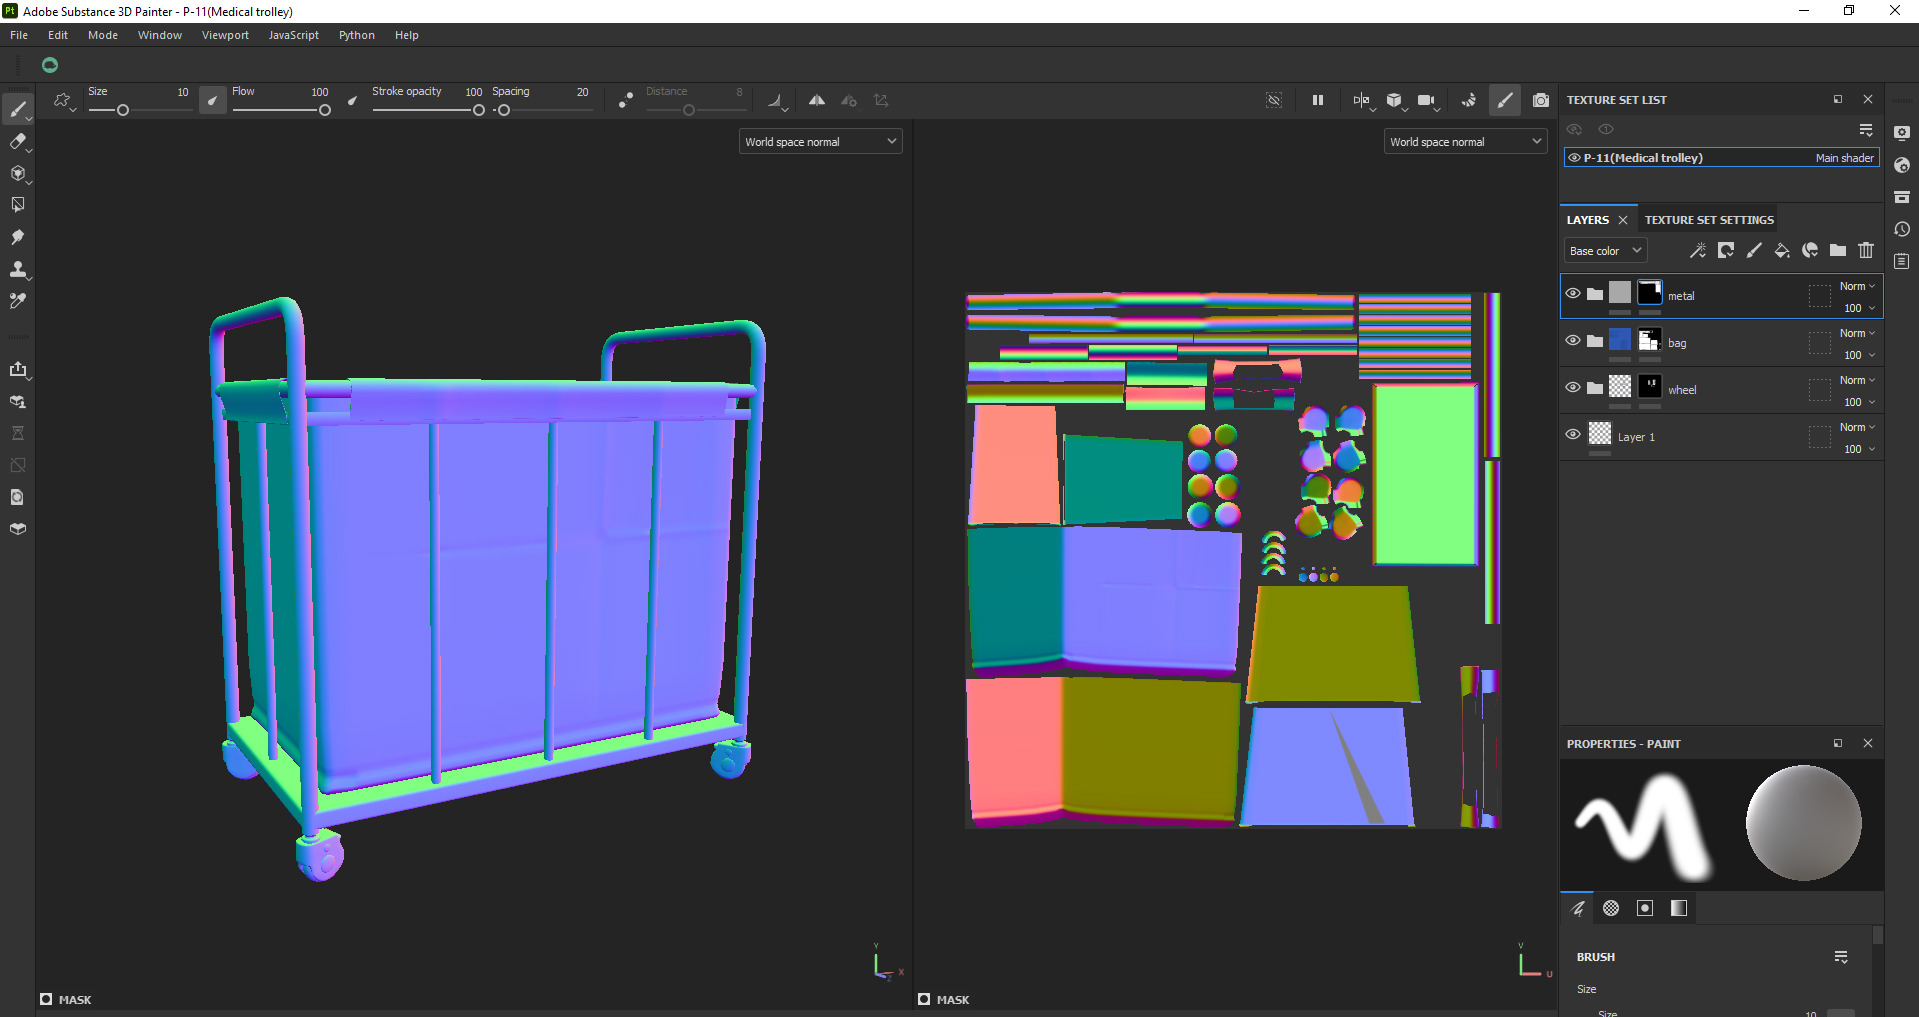Adjust the brush Size slider
1919x1017 pixels.
140,110
